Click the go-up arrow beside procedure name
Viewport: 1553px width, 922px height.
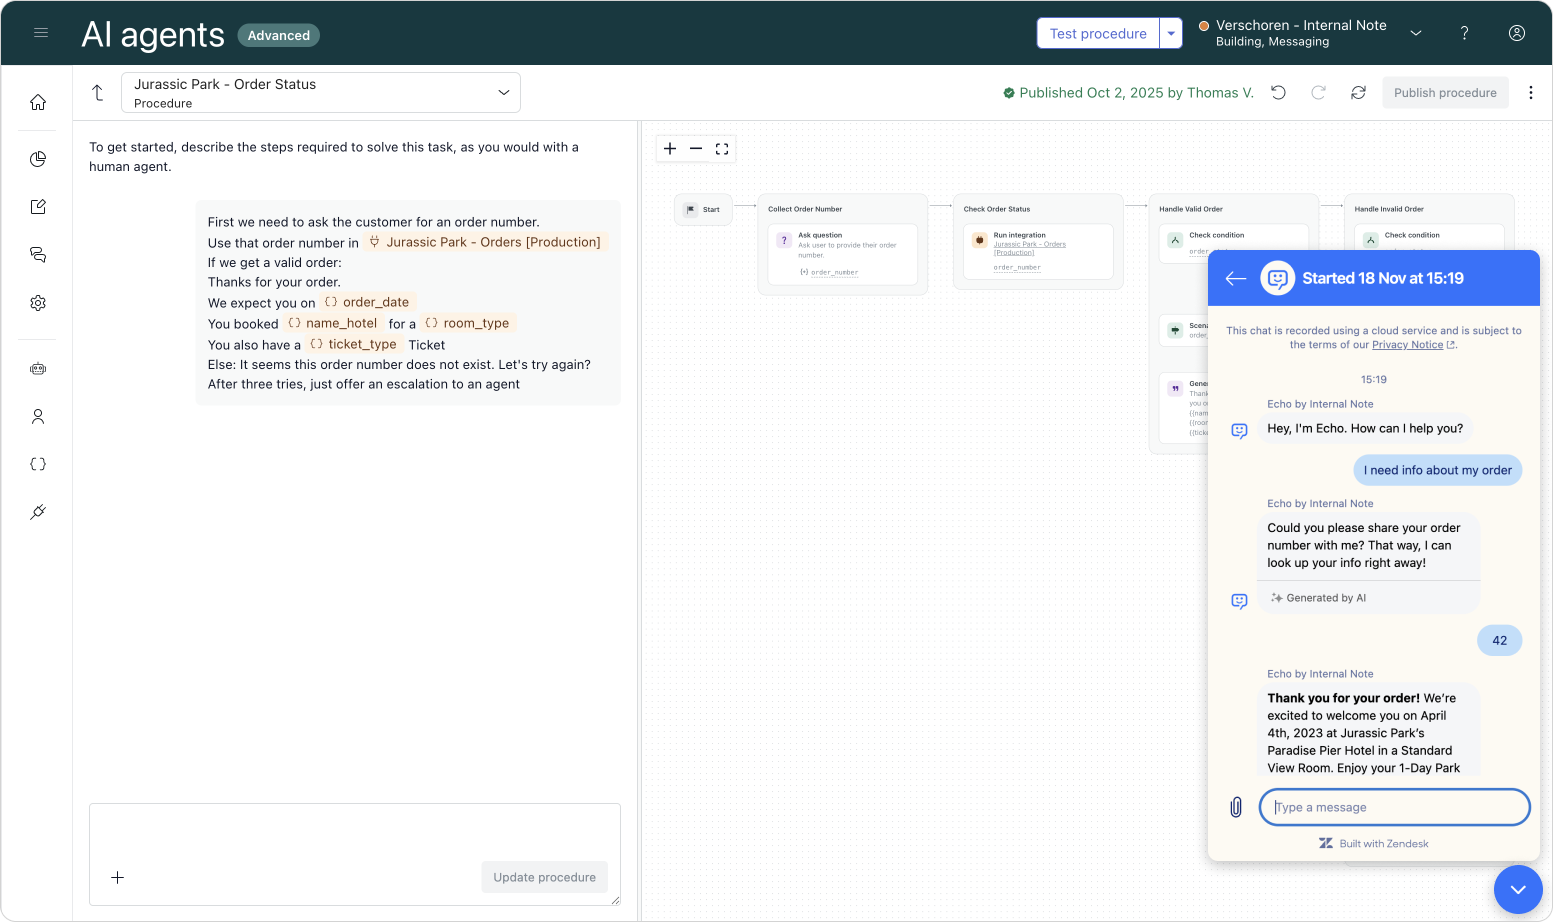click(x=98, y=93)
